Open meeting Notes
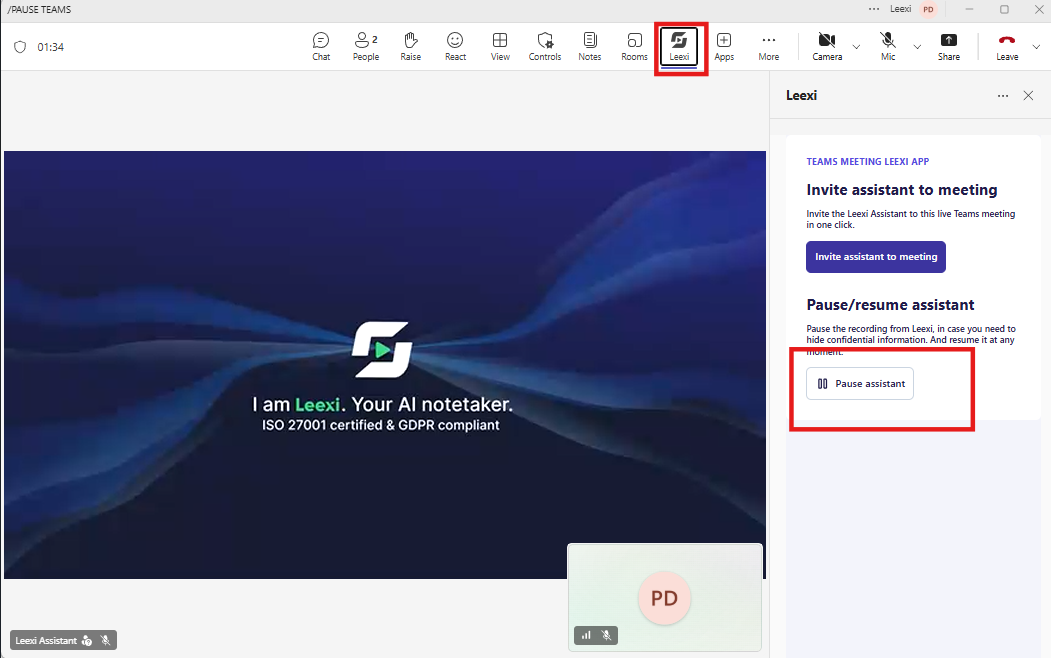1051x658 pixels. pos(590,47)
